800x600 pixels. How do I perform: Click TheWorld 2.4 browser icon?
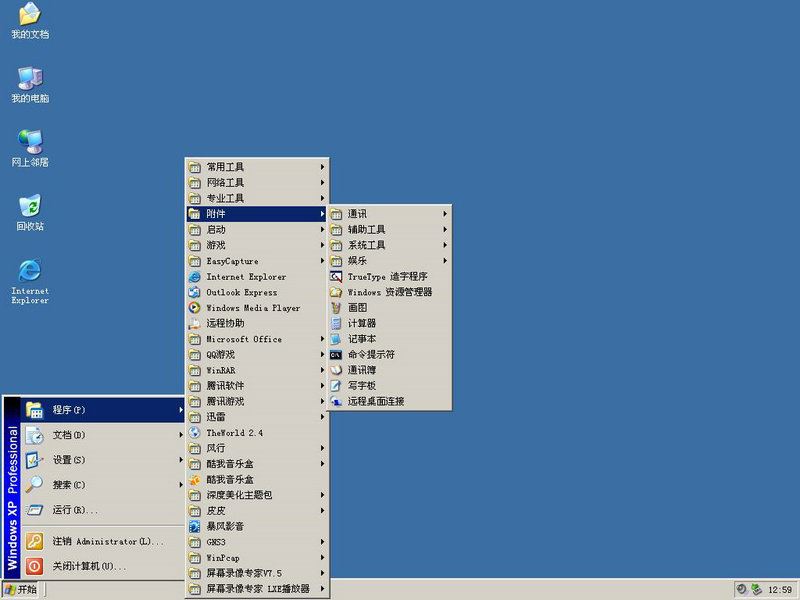194,433
